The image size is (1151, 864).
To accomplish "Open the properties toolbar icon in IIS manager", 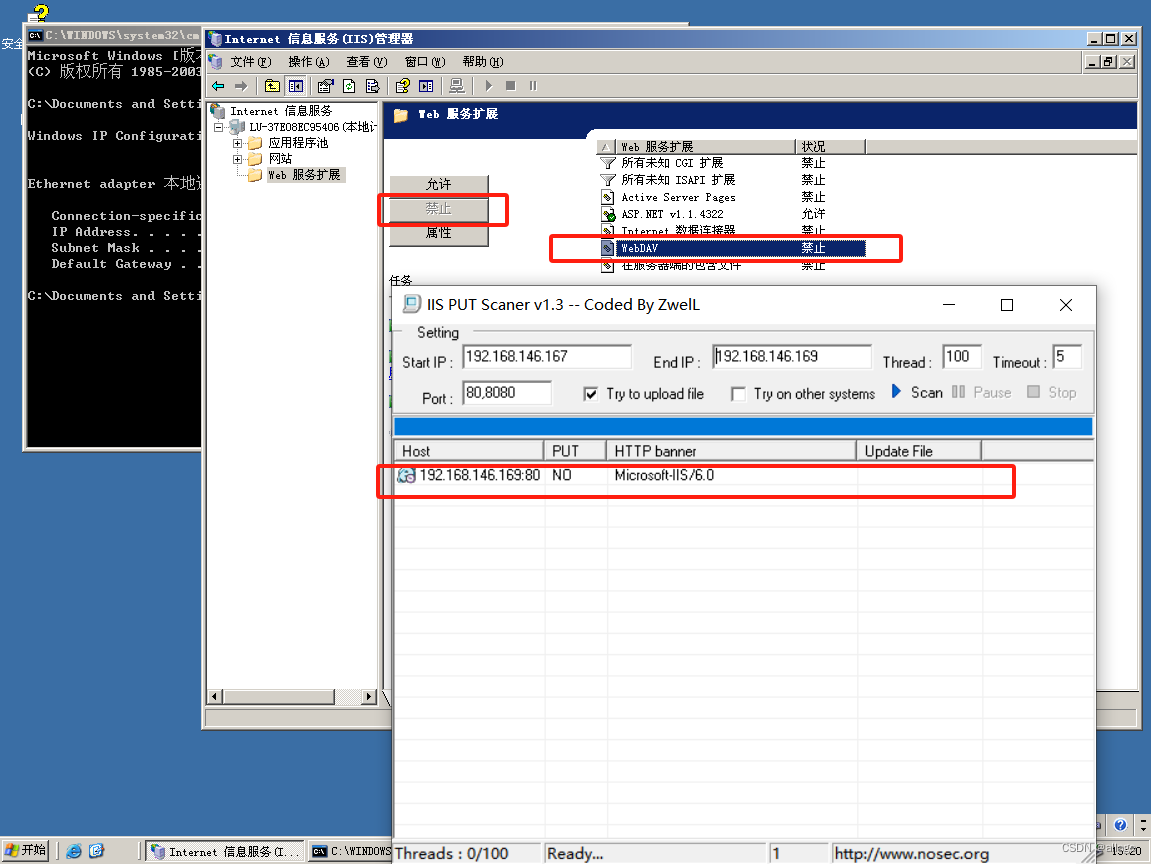I will click(x=325, y=86).
